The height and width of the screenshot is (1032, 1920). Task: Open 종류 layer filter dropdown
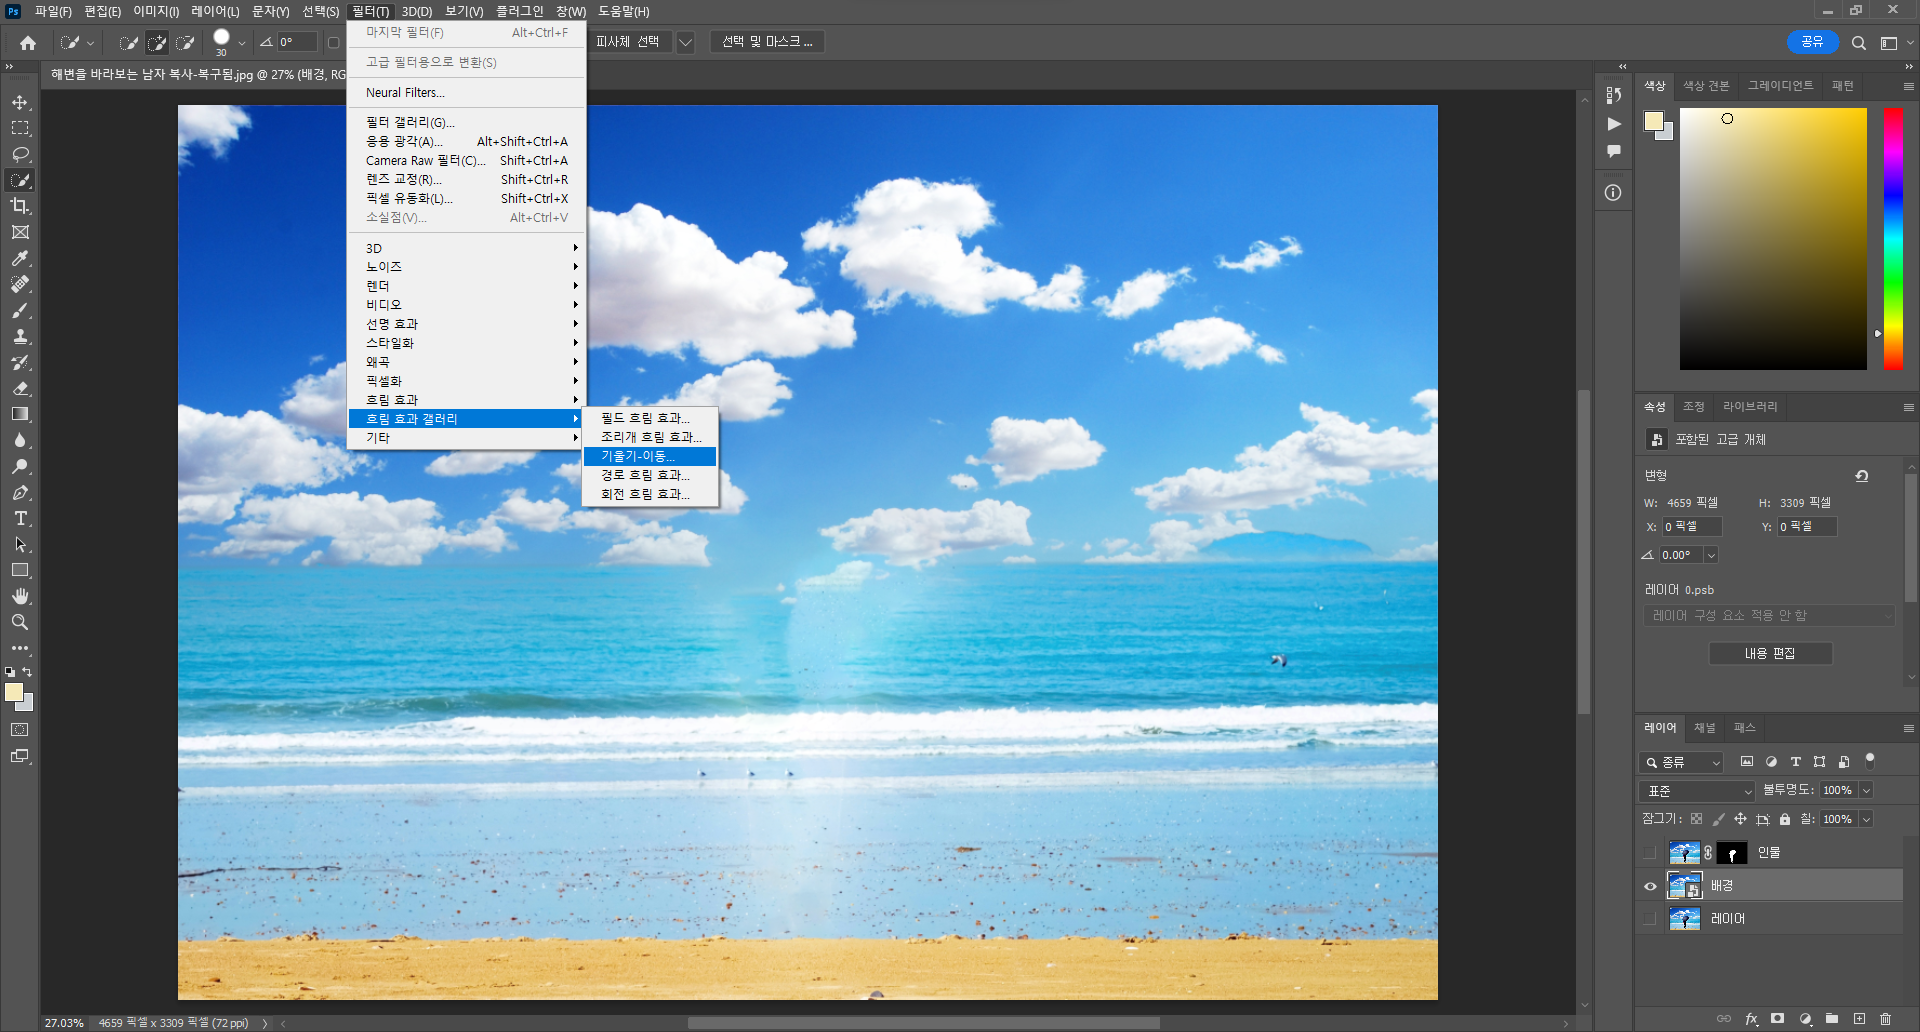coord(1681,762)
